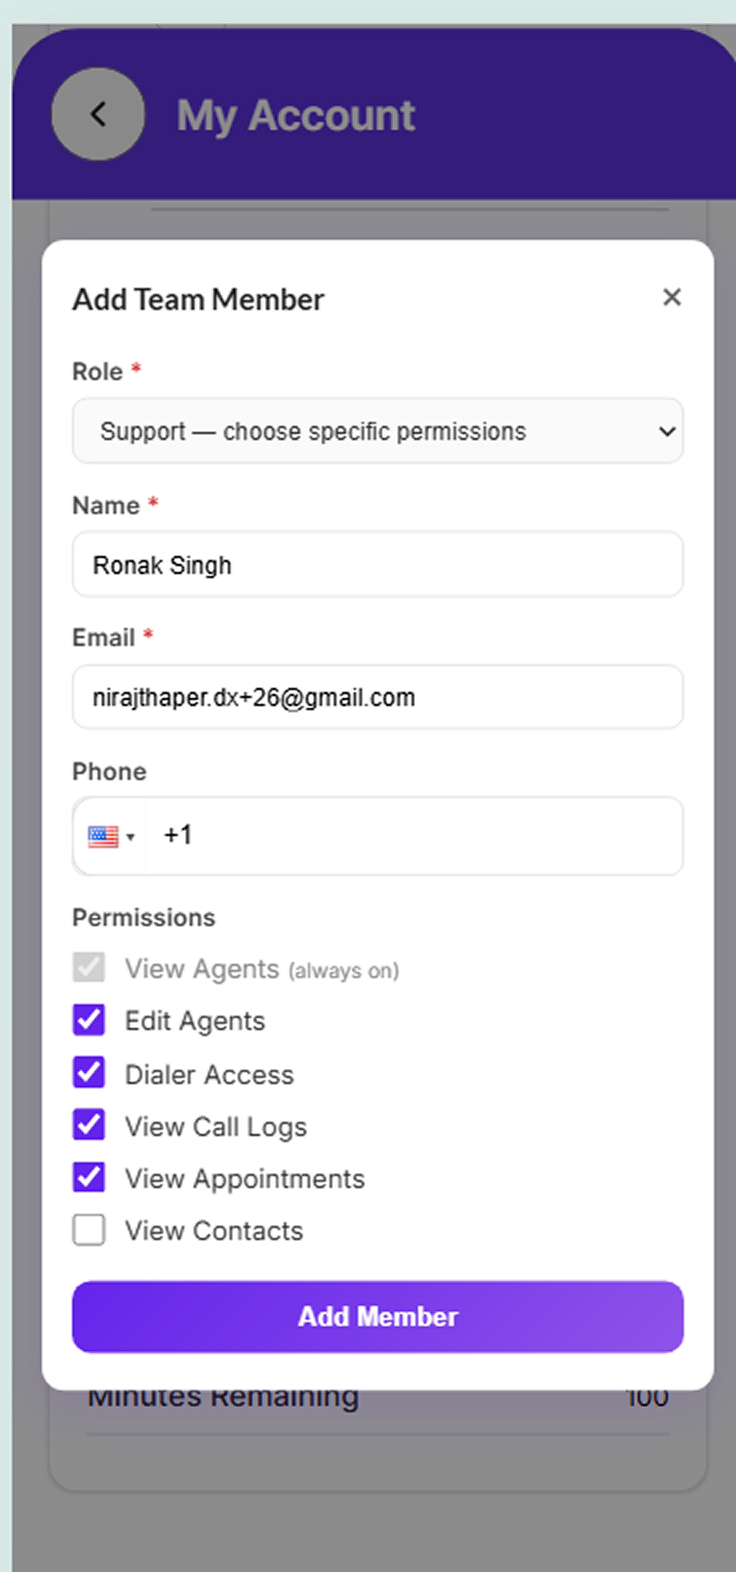The image size is (736, 1572).
Task: Focus the Name field with Ronak Singh
Action: pyautogui.click(x=378, y=565)
